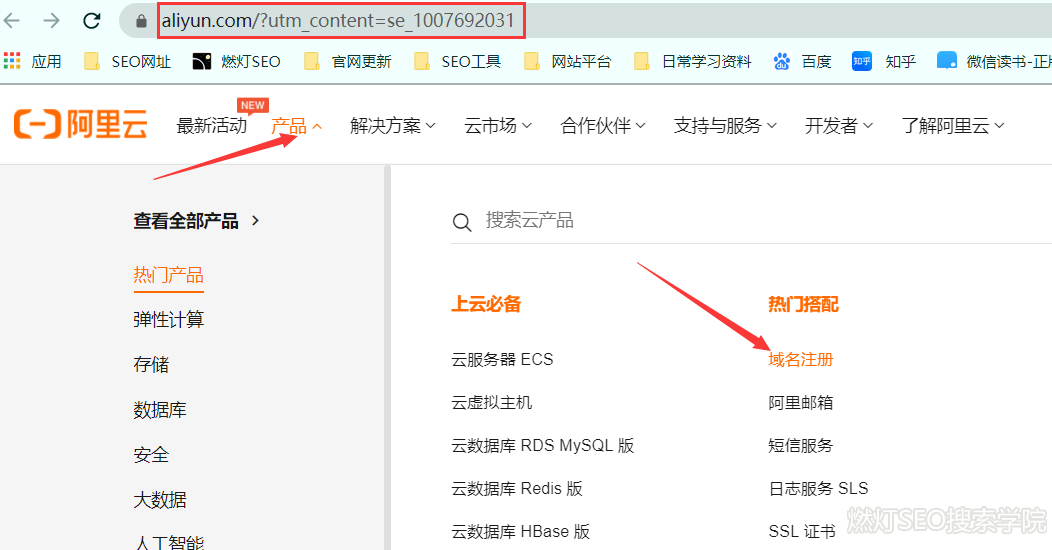Open SSL 证书 link
The image size is (1052, 550).
(x=802, y=531)
